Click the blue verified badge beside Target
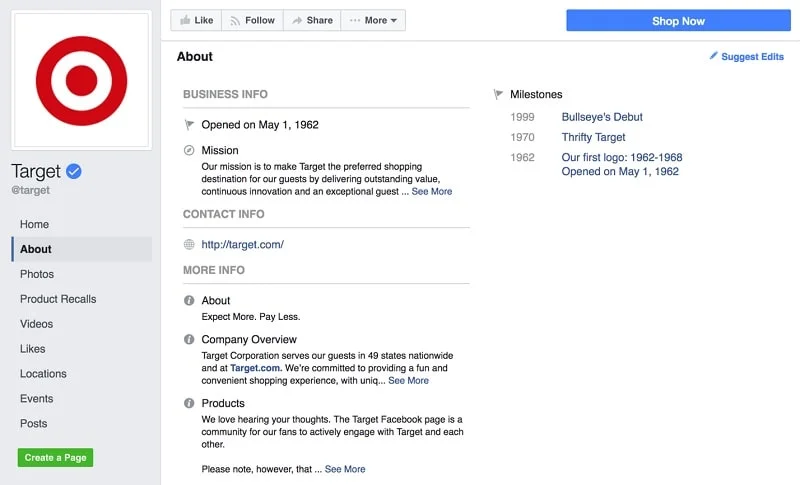 click(74, 171)
